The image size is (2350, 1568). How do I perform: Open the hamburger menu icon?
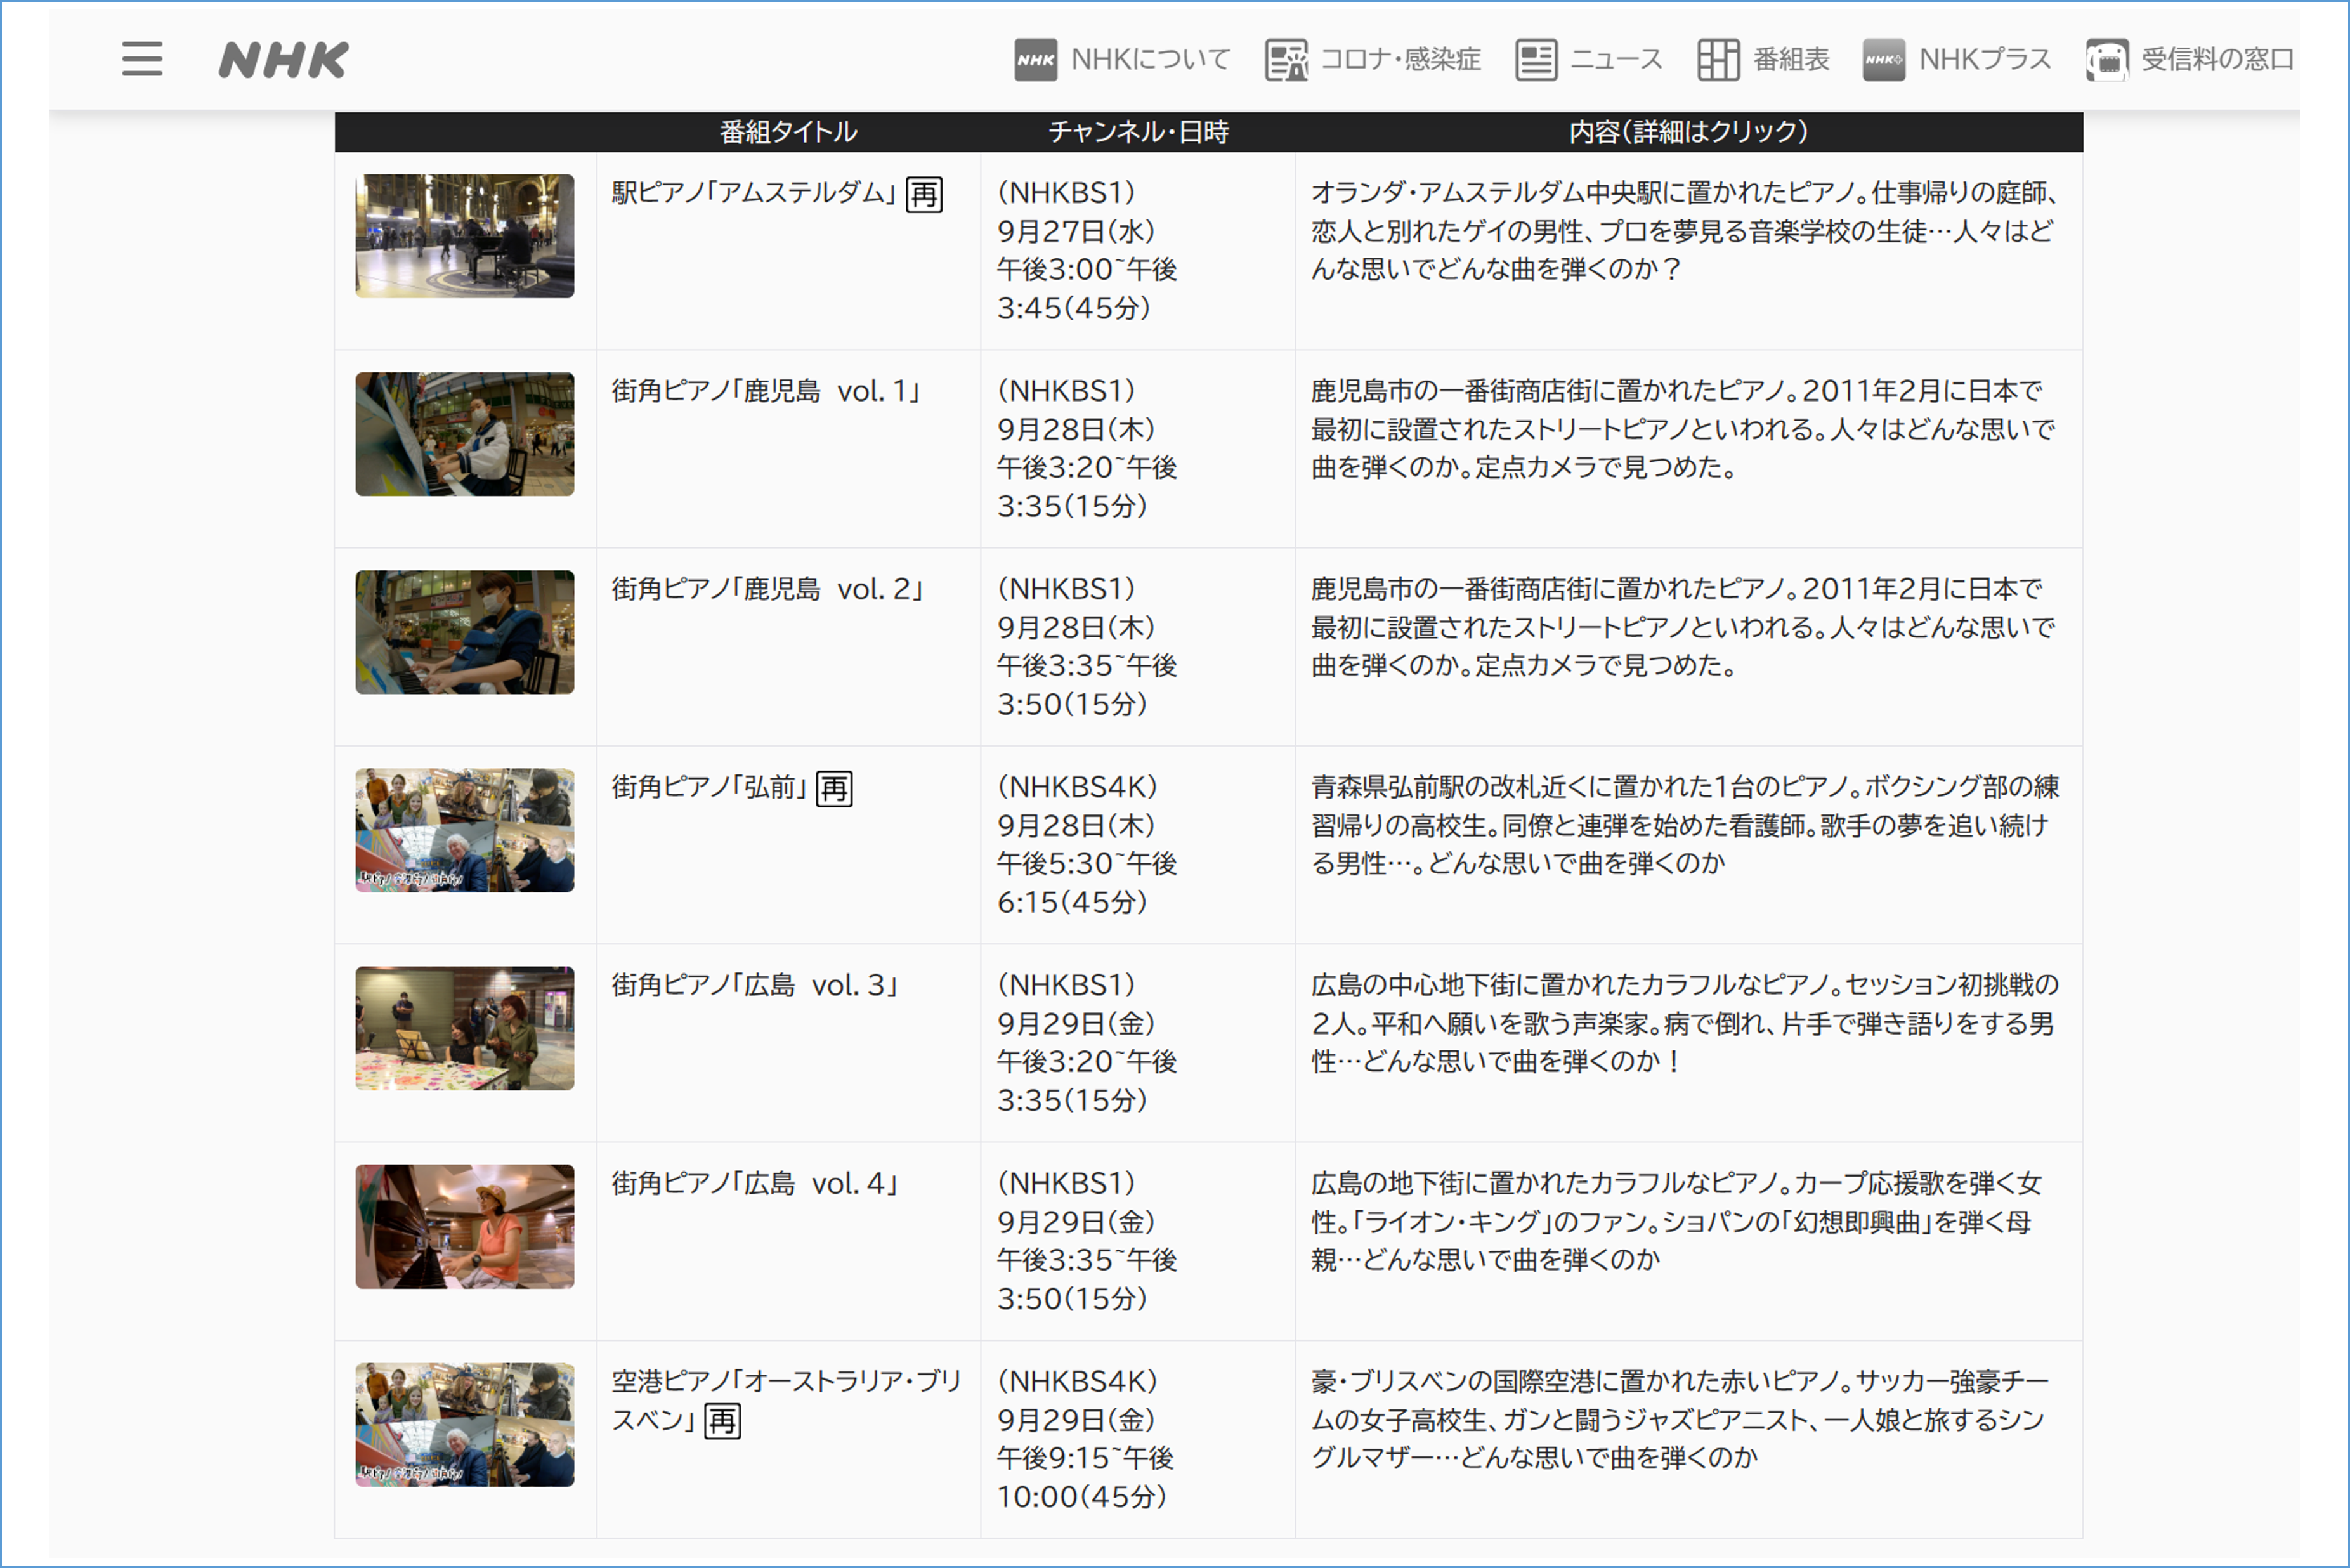[142, 59]
